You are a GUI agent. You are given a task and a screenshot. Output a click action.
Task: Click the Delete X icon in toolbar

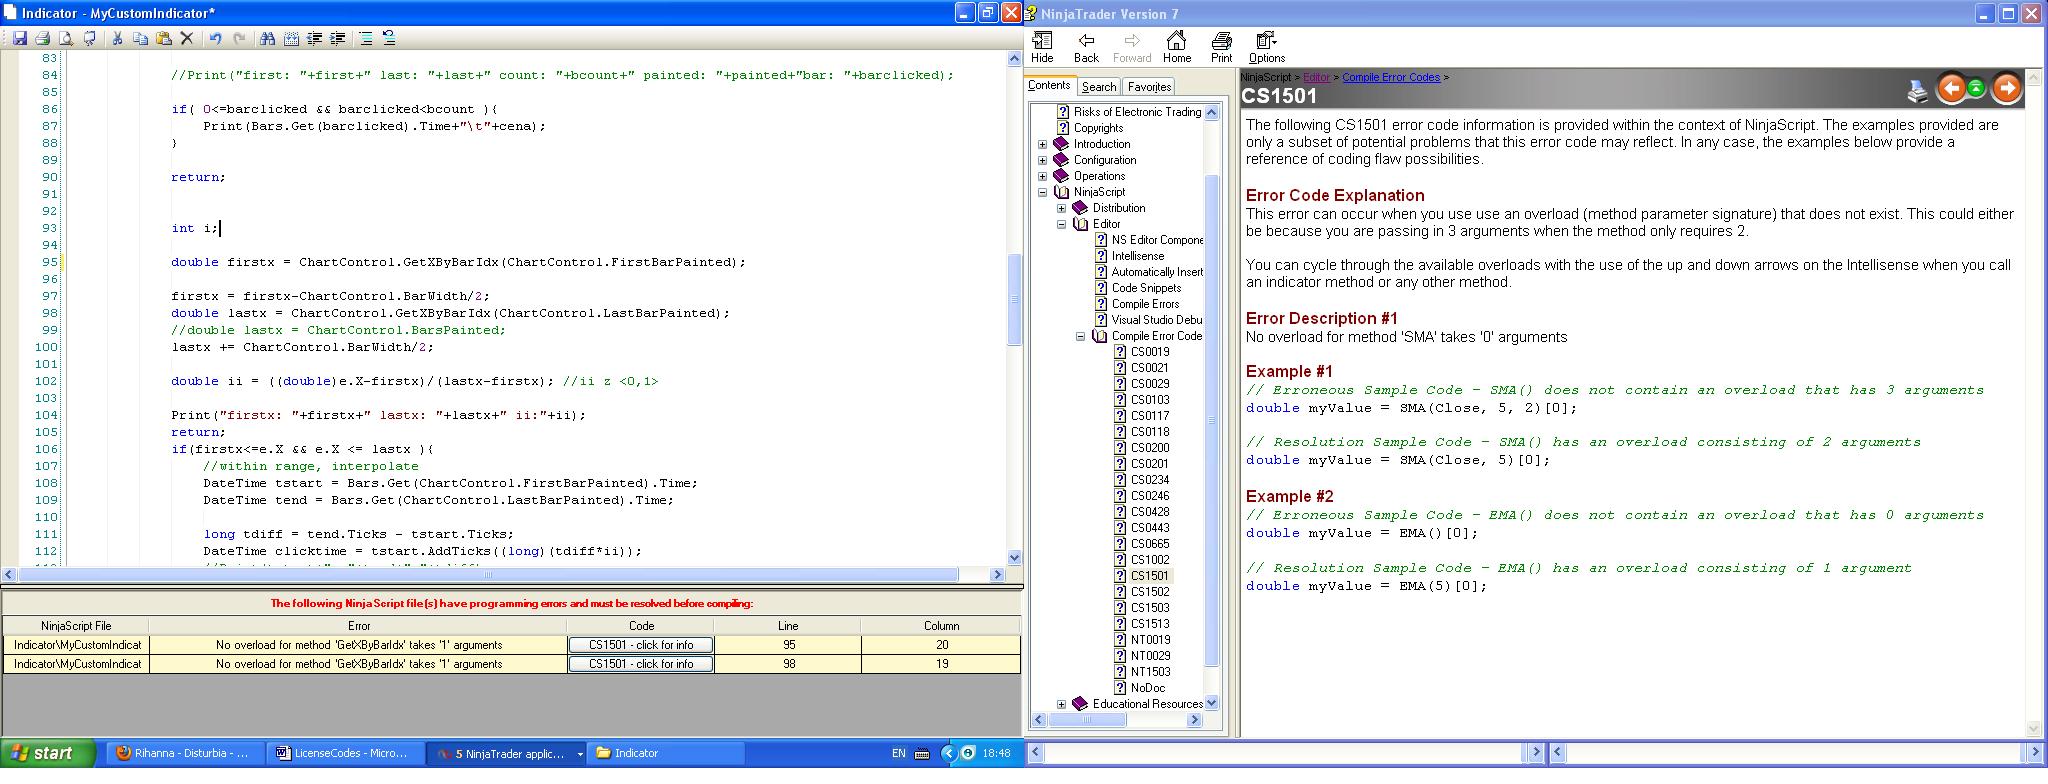(x=187, y=38)
